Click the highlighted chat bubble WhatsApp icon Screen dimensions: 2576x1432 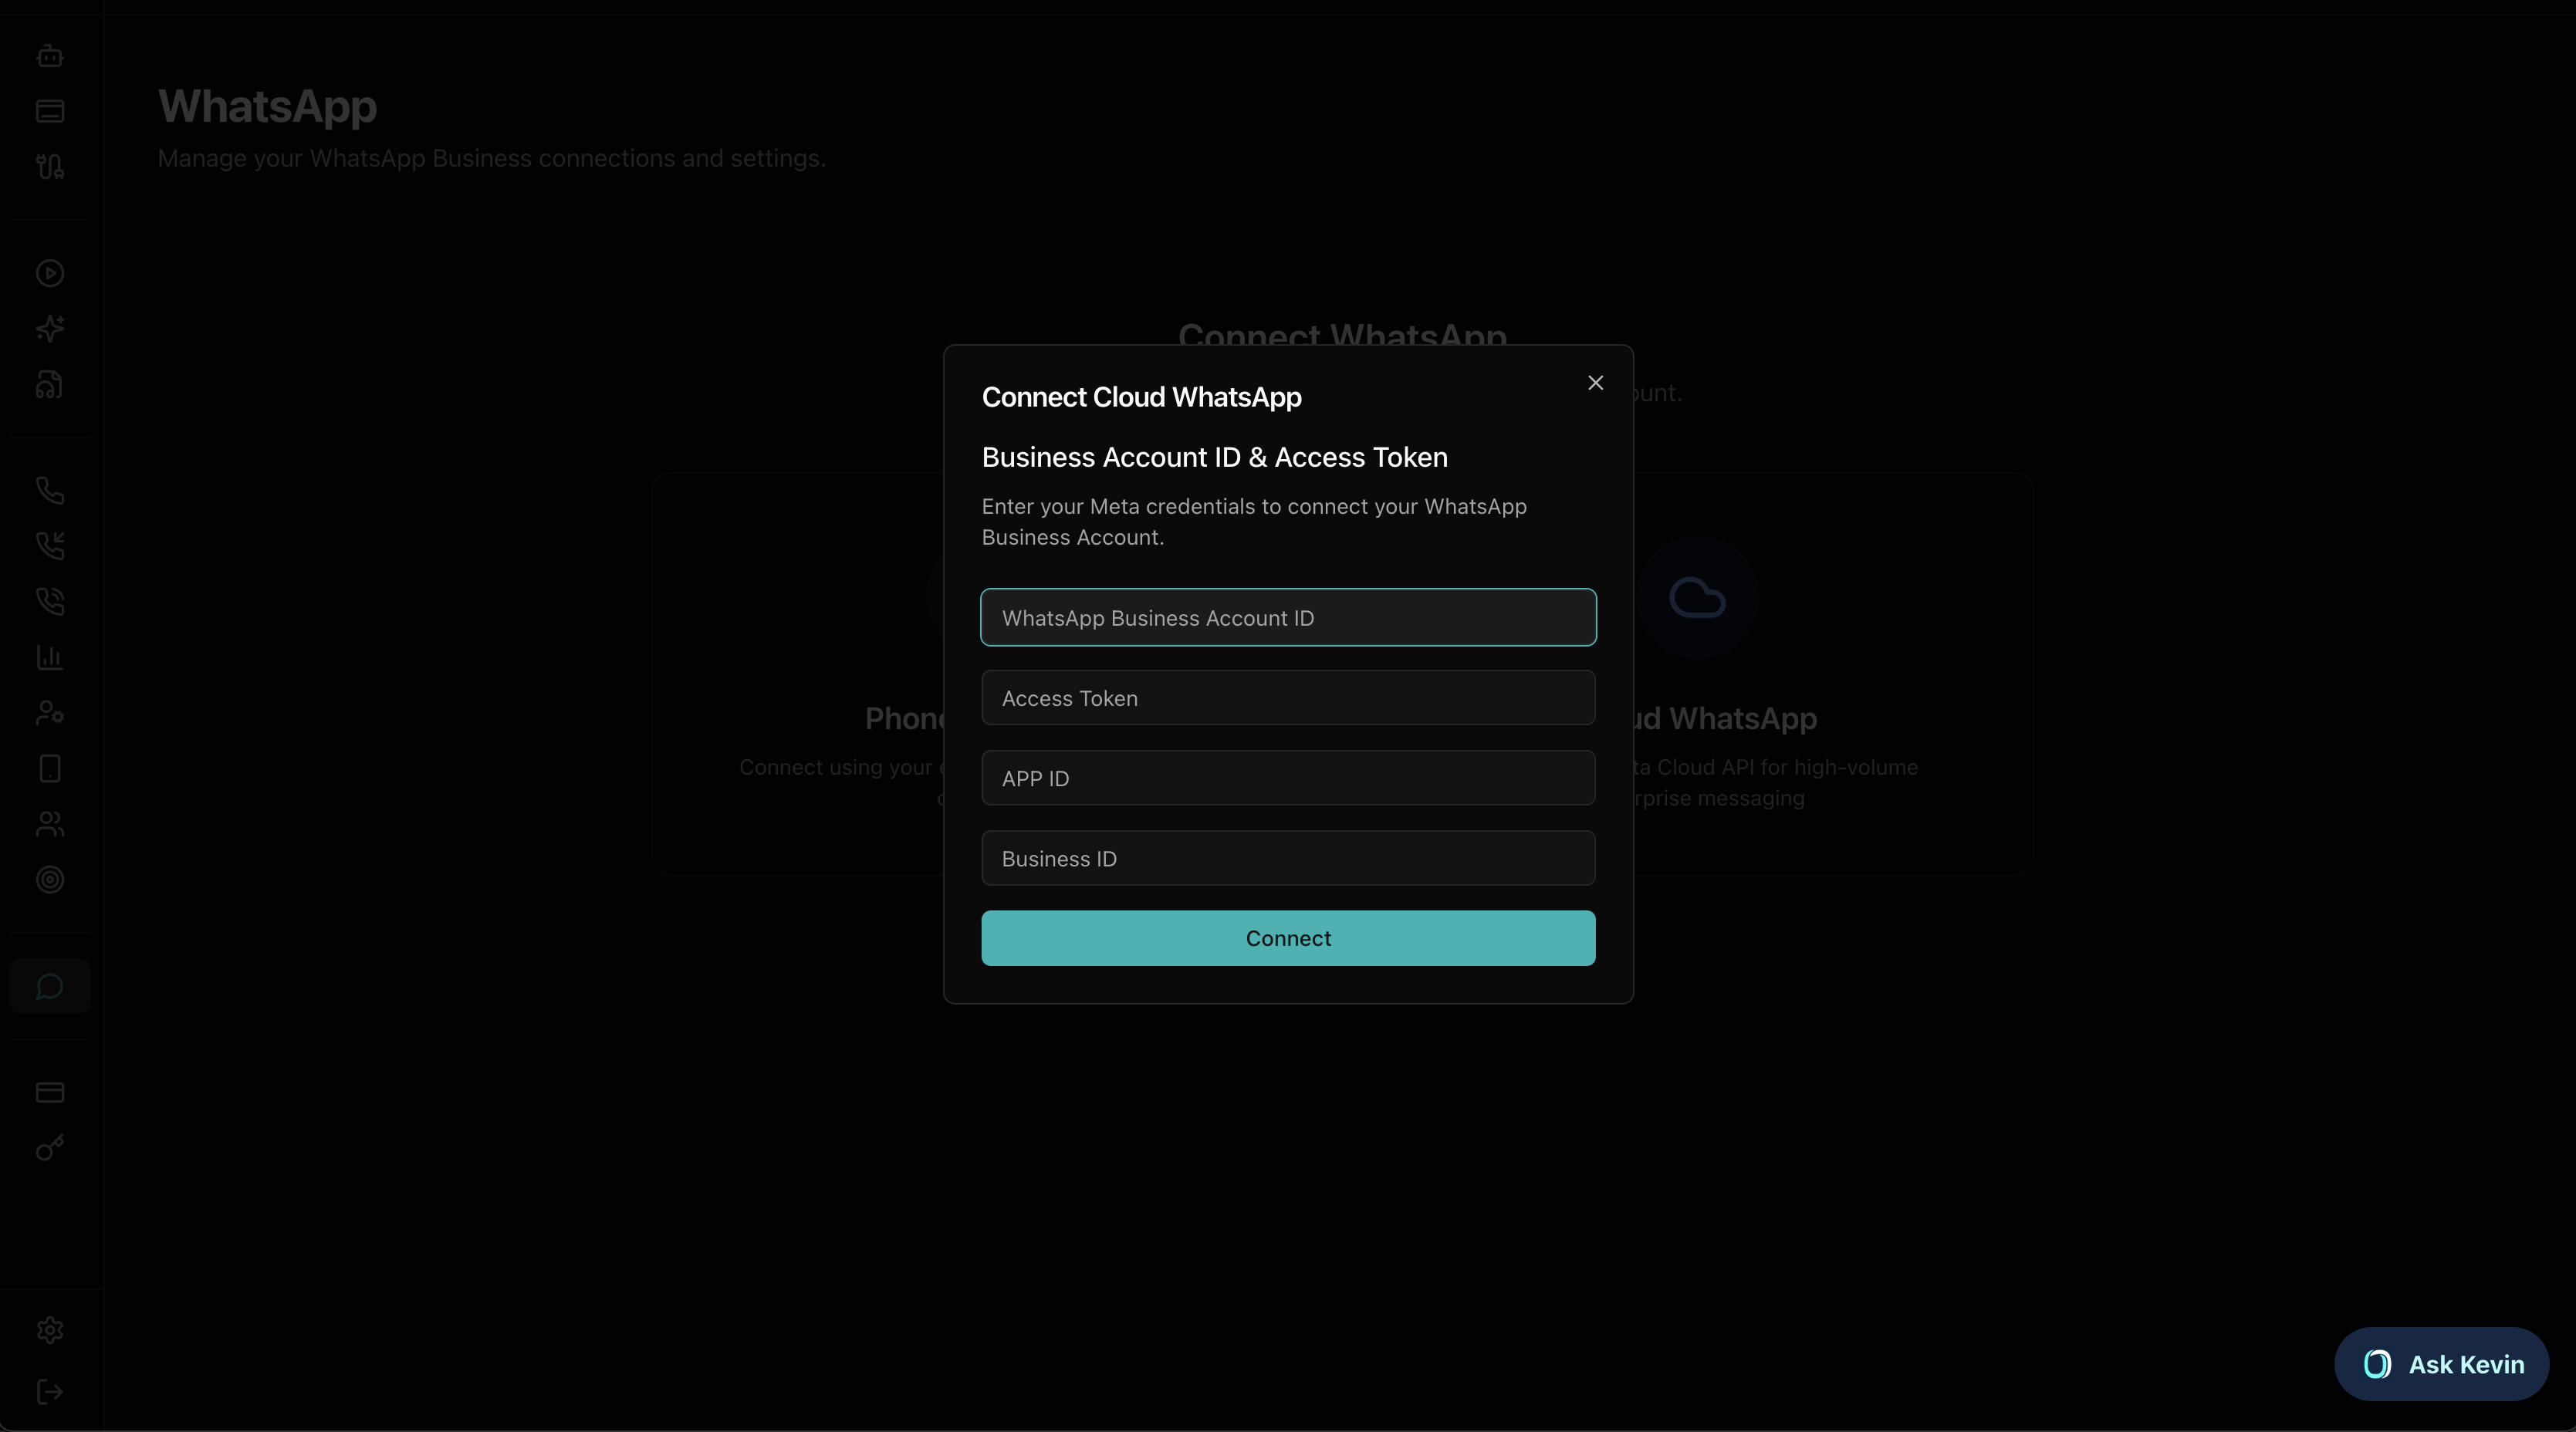click(50, 987)
